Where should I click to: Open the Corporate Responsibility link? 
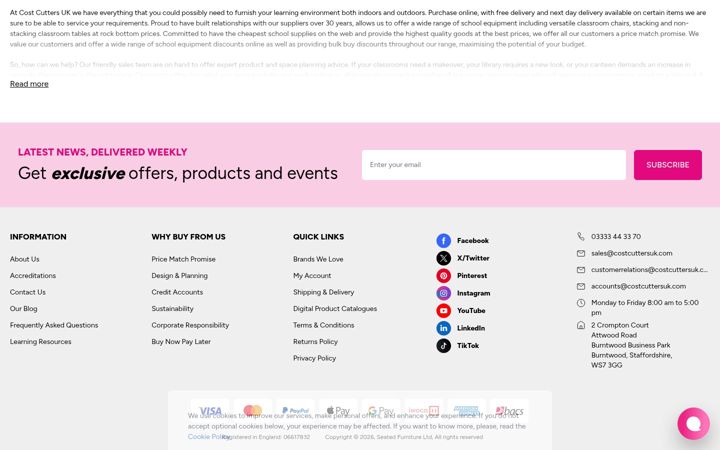coord(190,325)
